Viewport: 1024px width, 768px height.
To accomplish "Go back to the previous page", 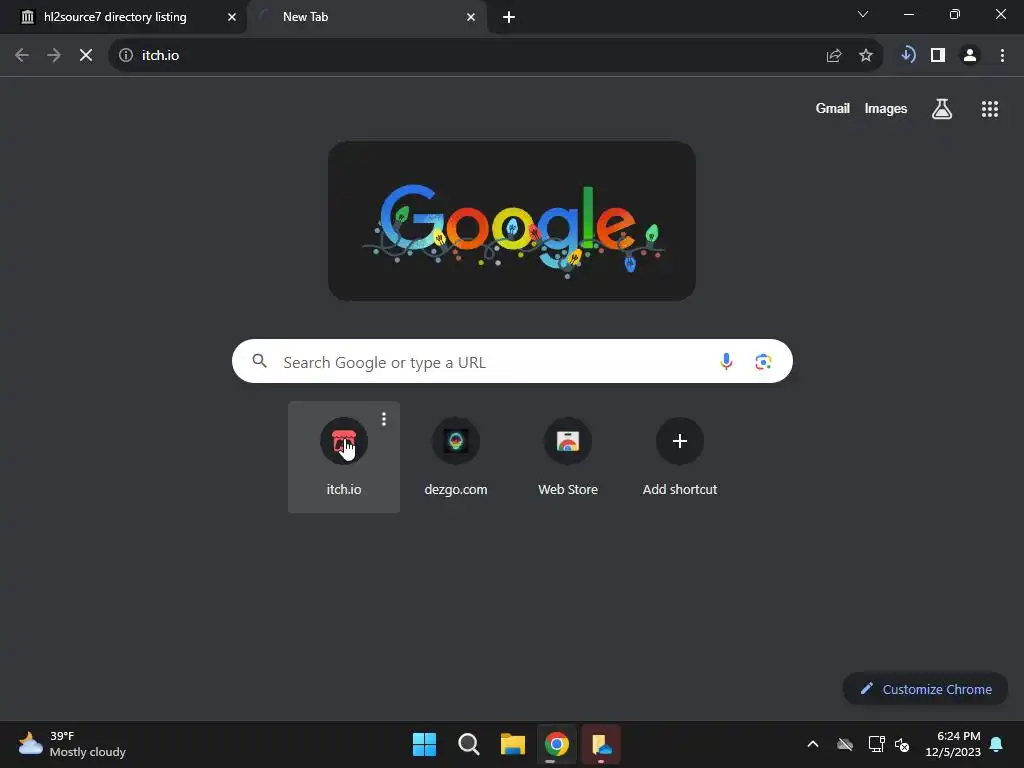I will 22,56.
